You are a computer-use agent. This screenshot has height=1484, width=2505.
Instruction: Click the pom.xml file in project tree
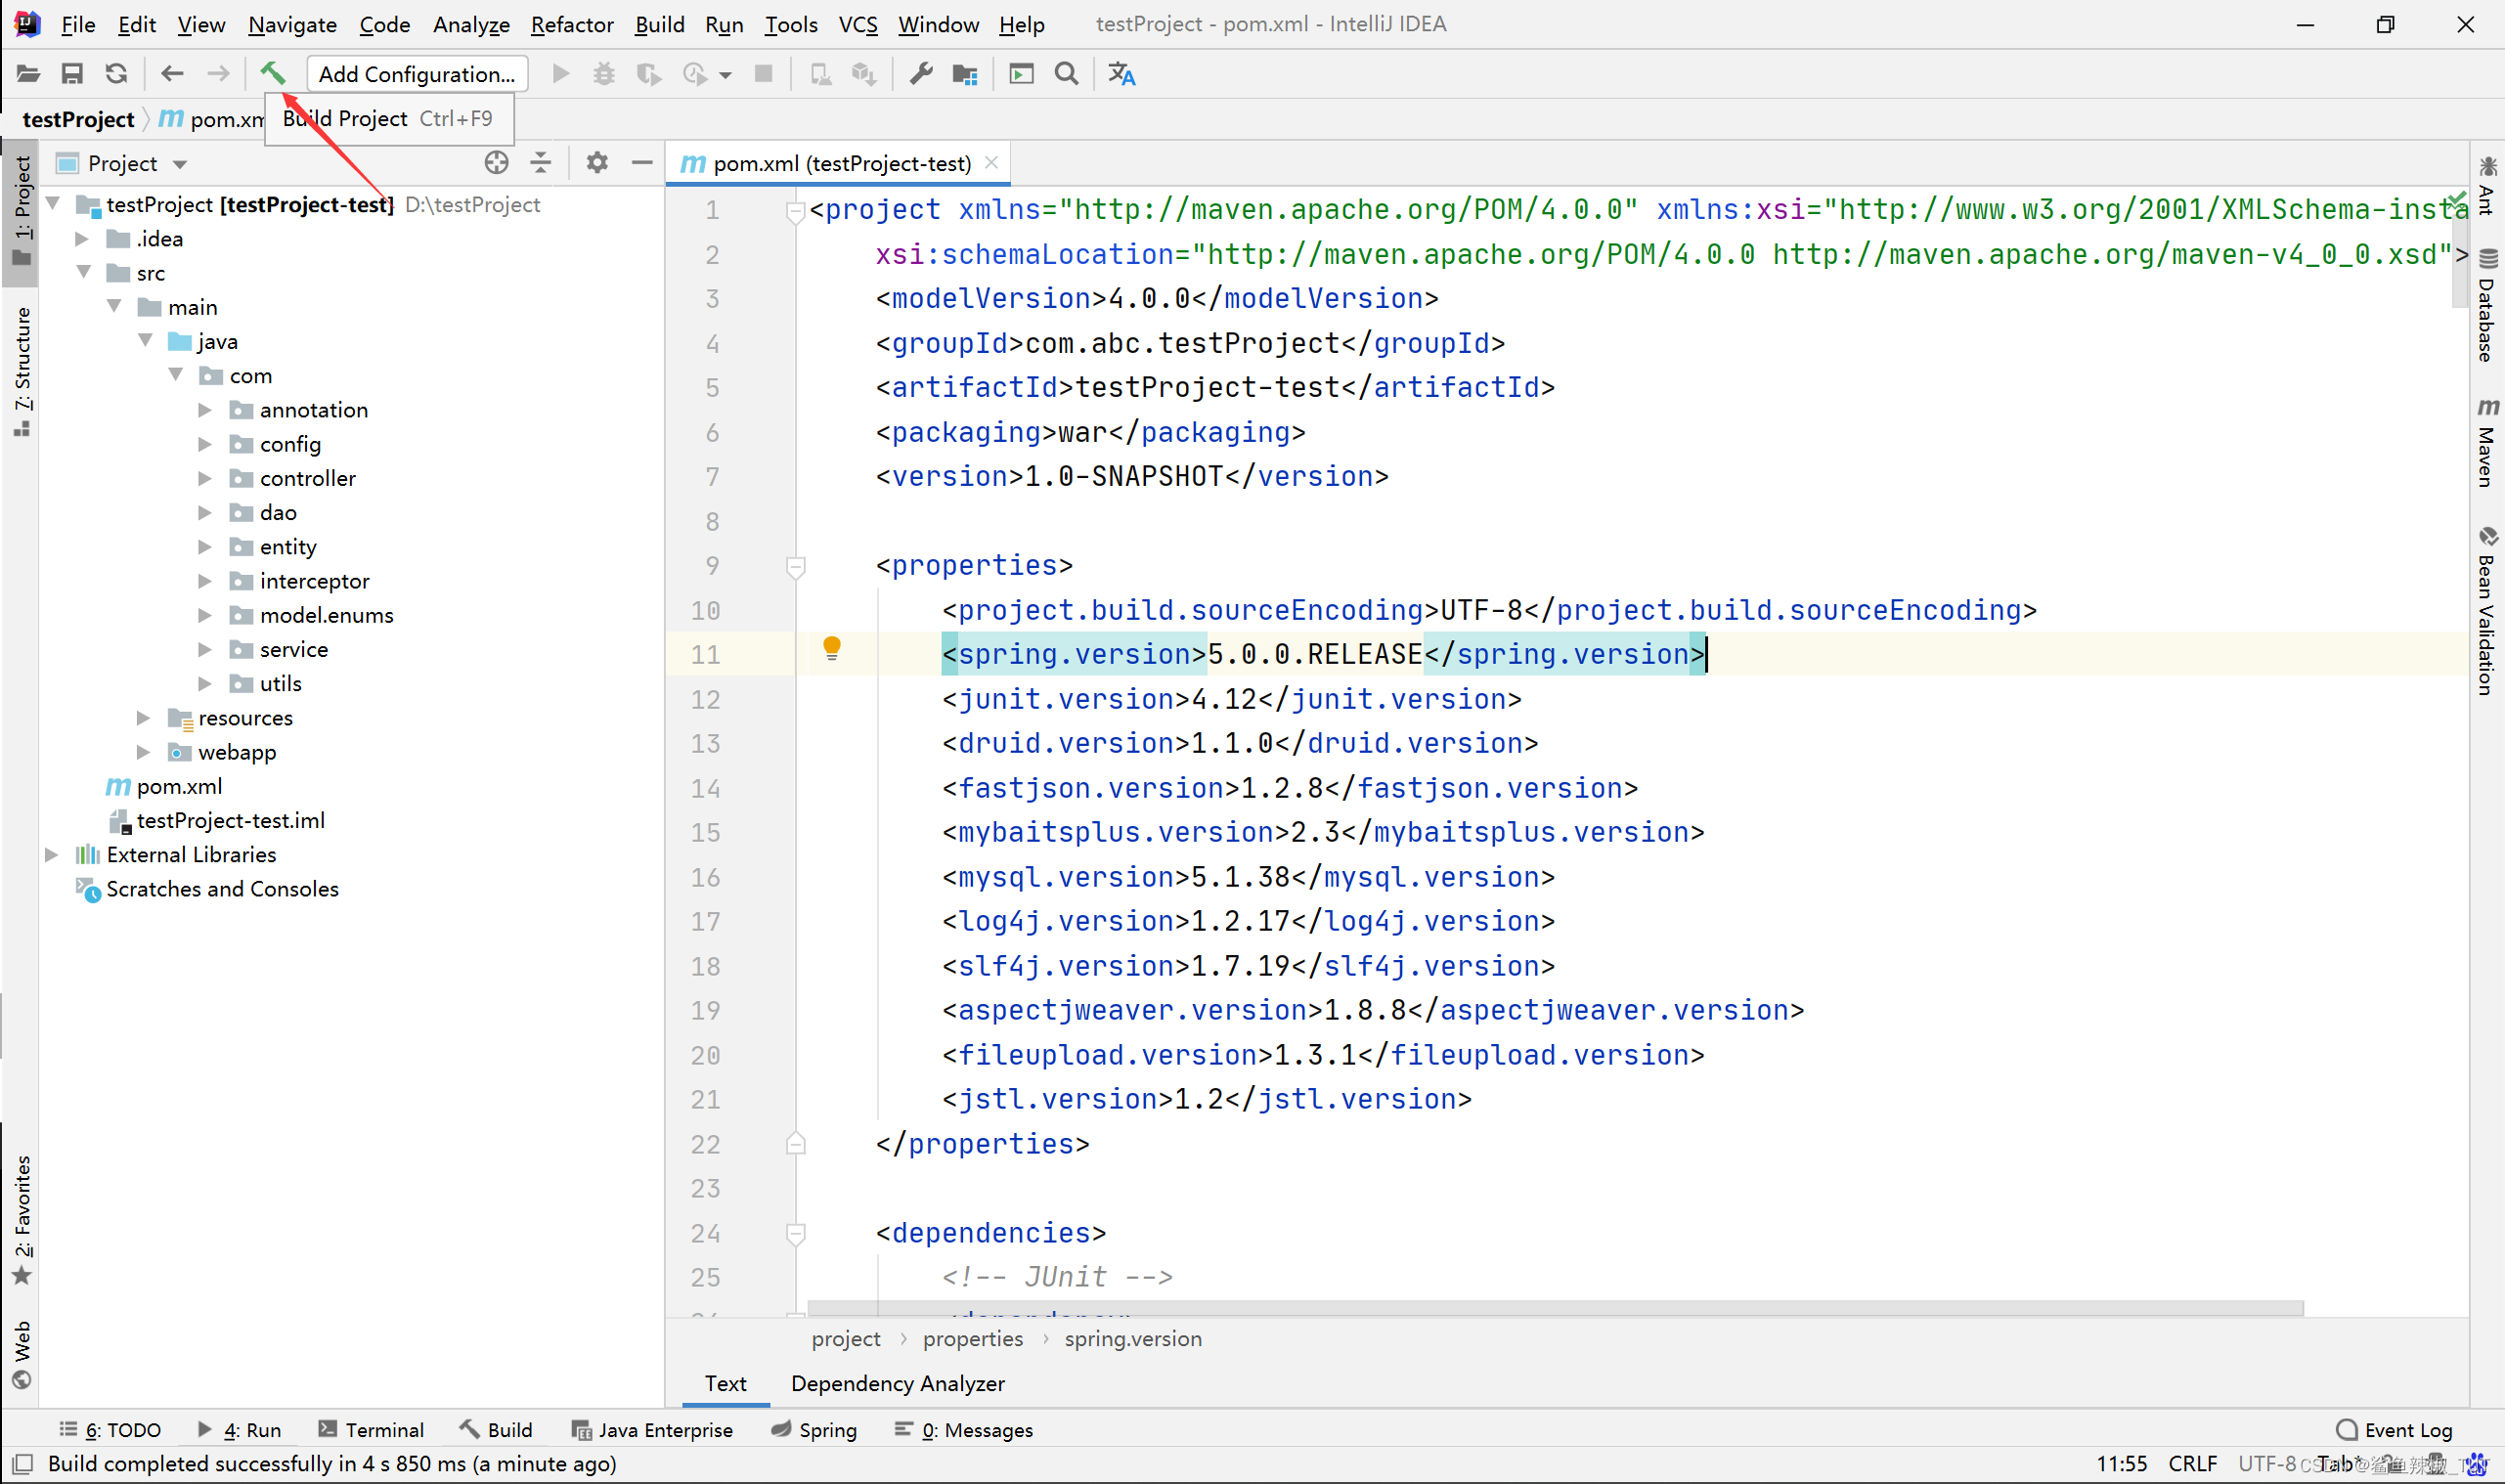[x=175, y=784]
